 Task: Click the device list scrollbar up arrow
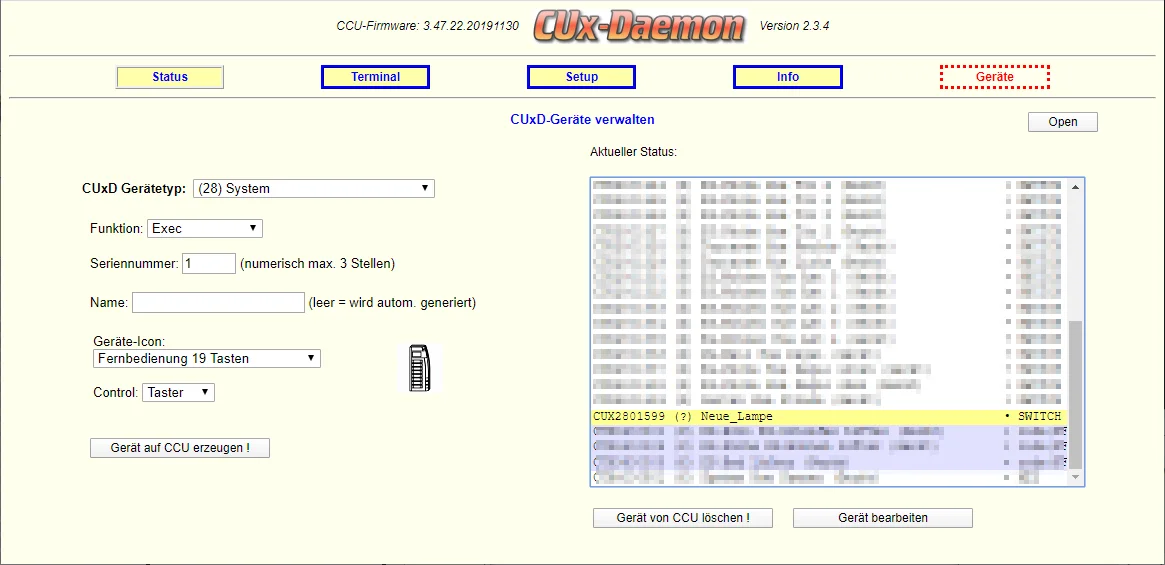(1075, 187)
